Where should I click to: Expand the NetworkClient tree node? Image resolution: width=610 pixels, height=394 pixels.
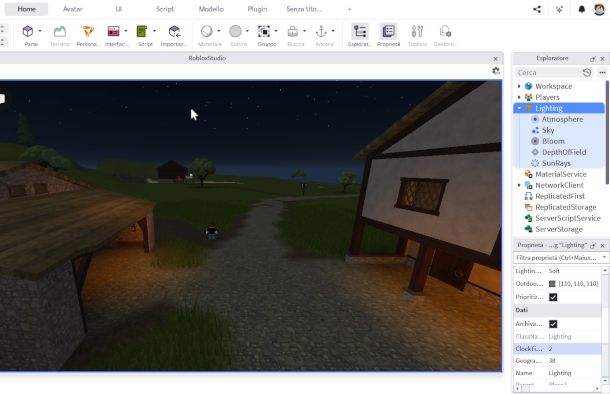pos(519,185)
